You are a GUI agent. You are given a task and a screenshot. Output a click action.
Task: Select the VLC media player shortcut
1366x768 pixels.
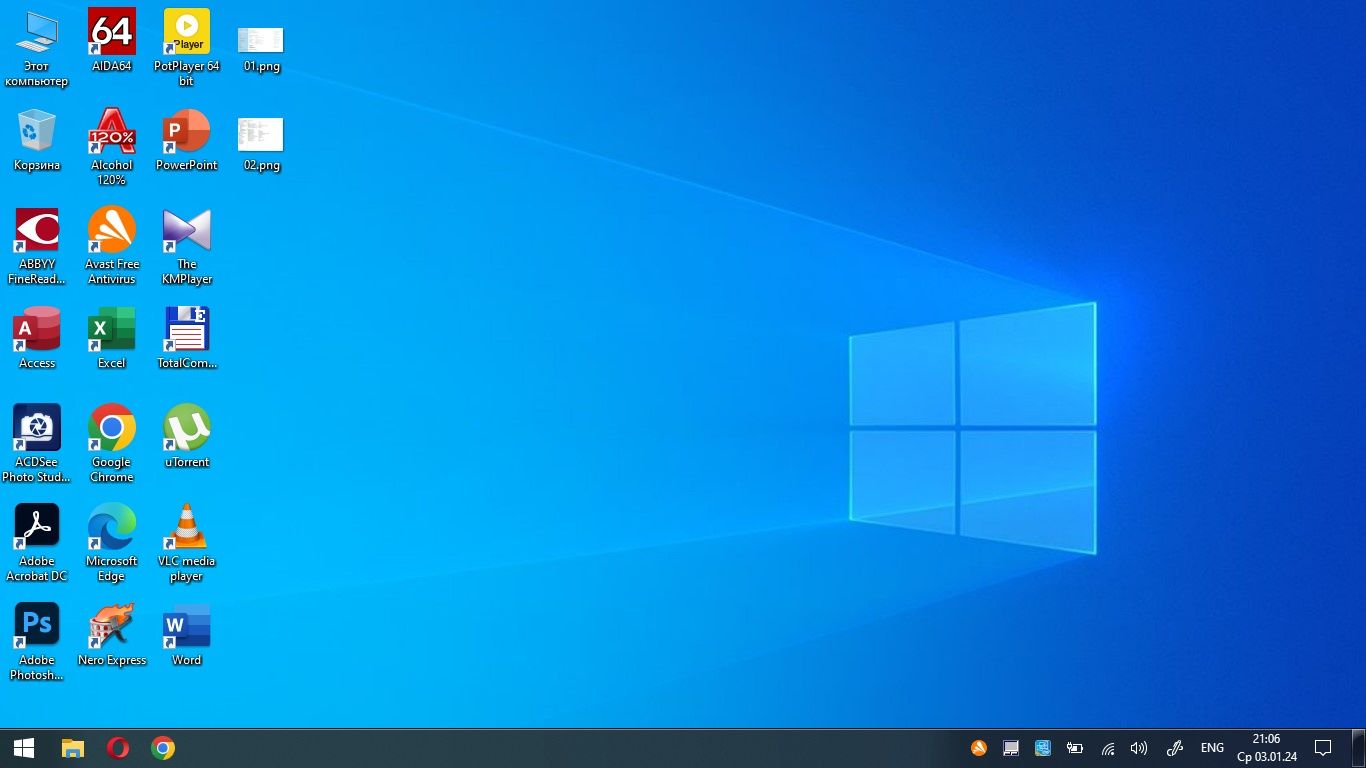tap(187, 543)
